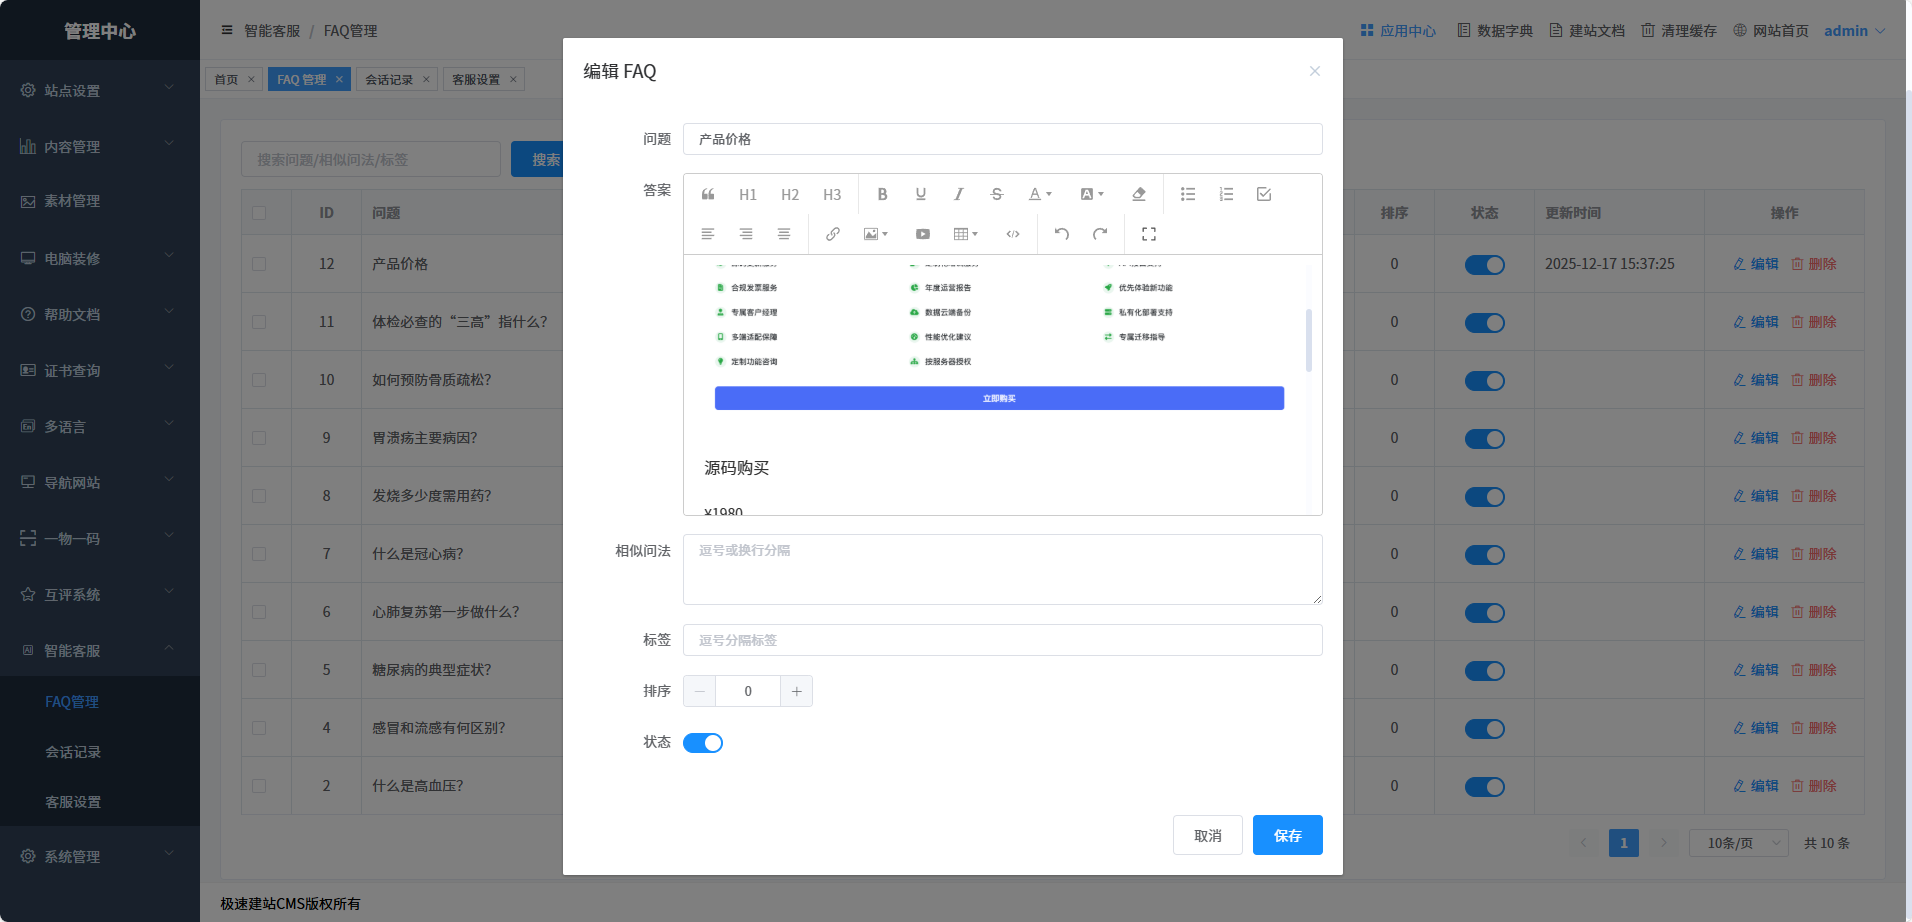
Task: Check the checkbox for row ID 12
Action: [x=259, y=264]
